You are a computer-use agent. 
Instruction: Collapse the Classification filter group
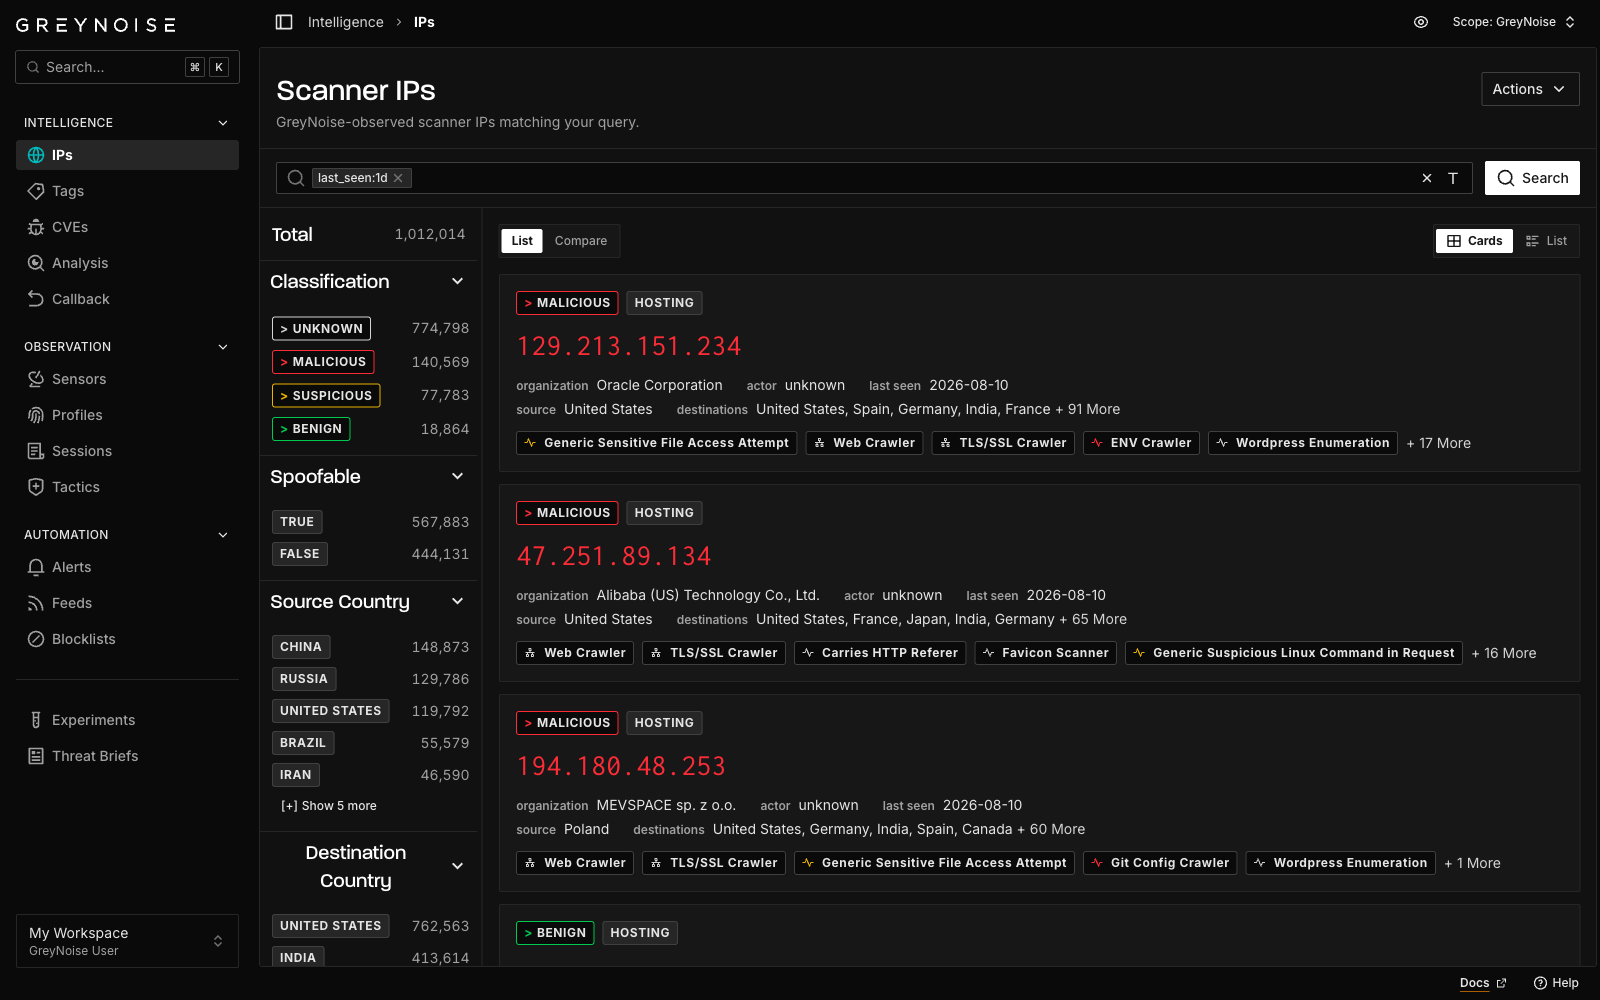tap(458, 281)
